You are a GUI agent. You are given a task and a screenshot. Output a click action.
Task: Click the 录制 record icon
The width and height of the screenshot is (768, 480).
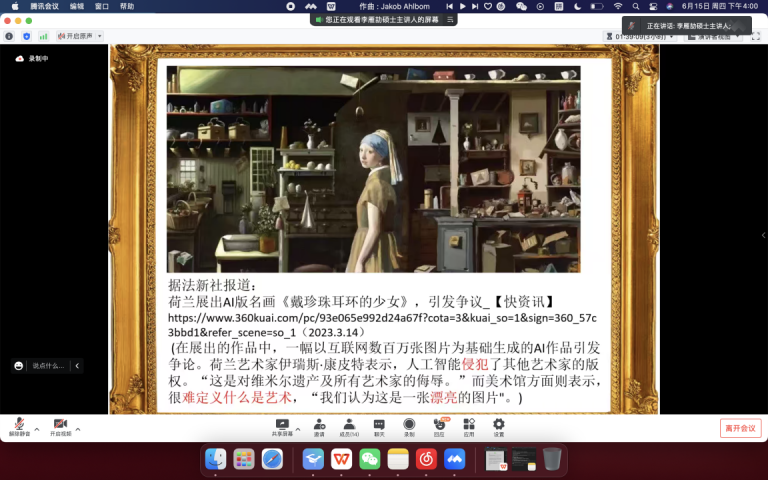coord(409,427)
